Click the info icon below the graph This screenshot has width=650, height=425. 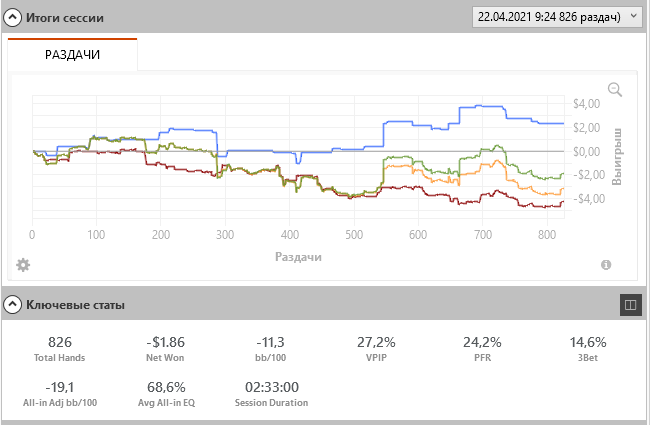[x=606, y=265]
